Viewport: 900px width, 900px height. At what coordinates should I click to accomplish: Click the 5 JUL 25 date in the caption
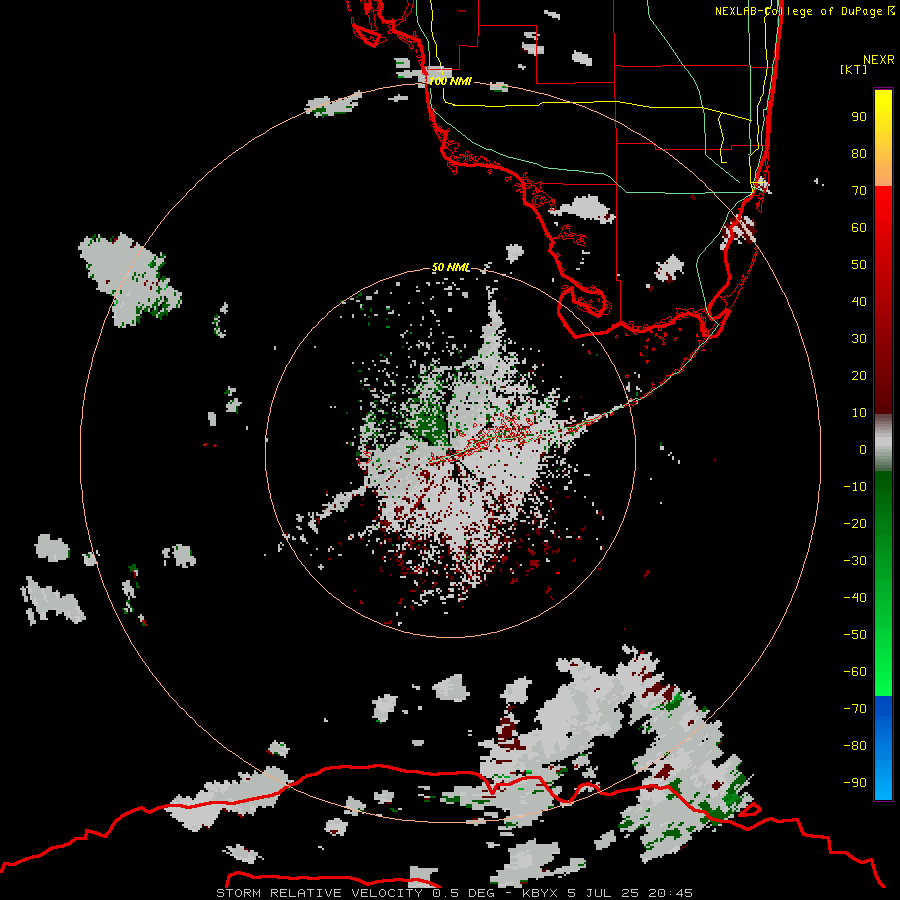click(x=604, y=893)
